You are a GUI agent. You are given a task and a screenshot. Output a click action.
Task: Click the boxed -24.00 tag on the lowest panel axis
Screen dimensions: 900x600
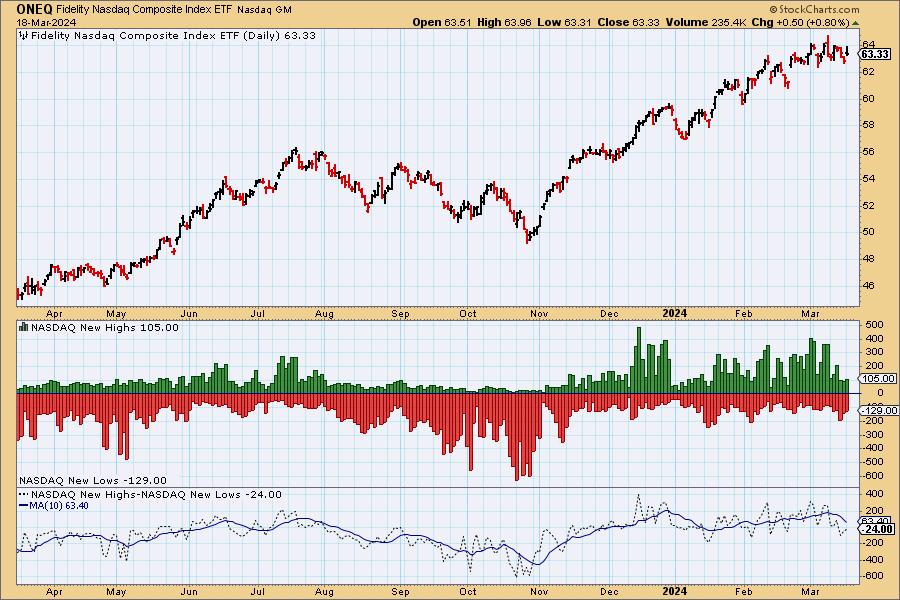(879, 529)
